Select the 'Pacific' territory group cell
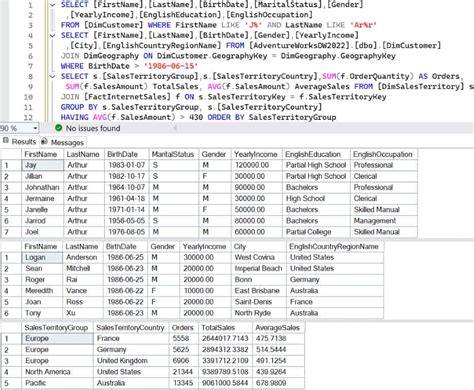474x390 pixels. pos(58,383)
